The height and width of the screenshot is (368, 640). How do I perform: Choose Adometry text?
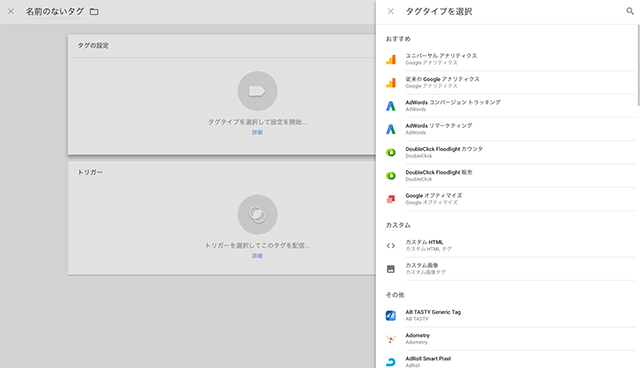[418, 335]
